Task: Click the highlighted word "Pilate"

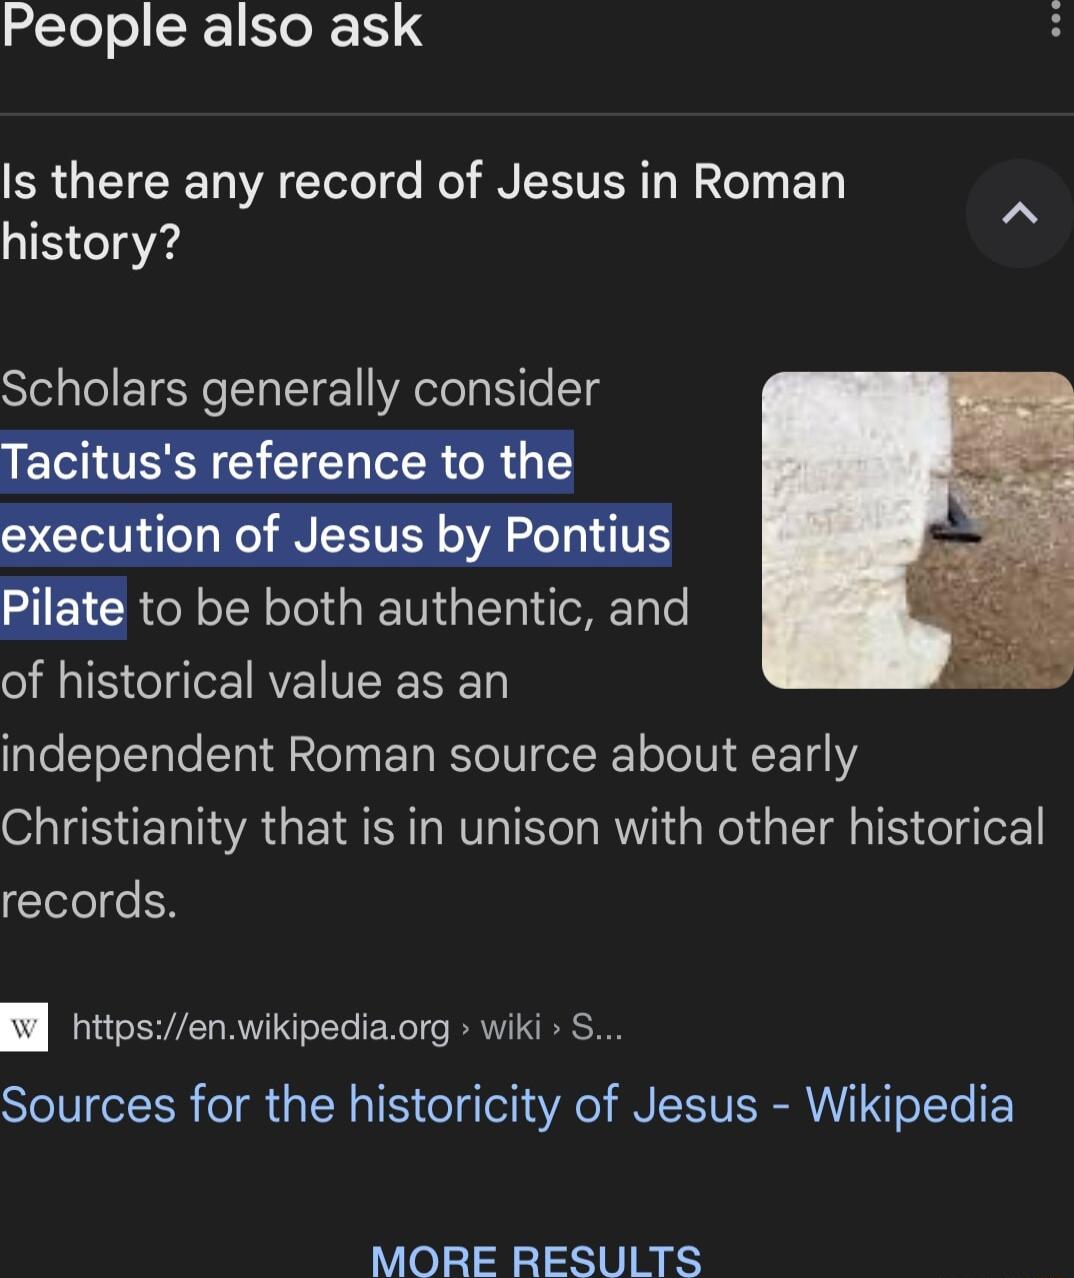Action: click(x=63, y=608)
